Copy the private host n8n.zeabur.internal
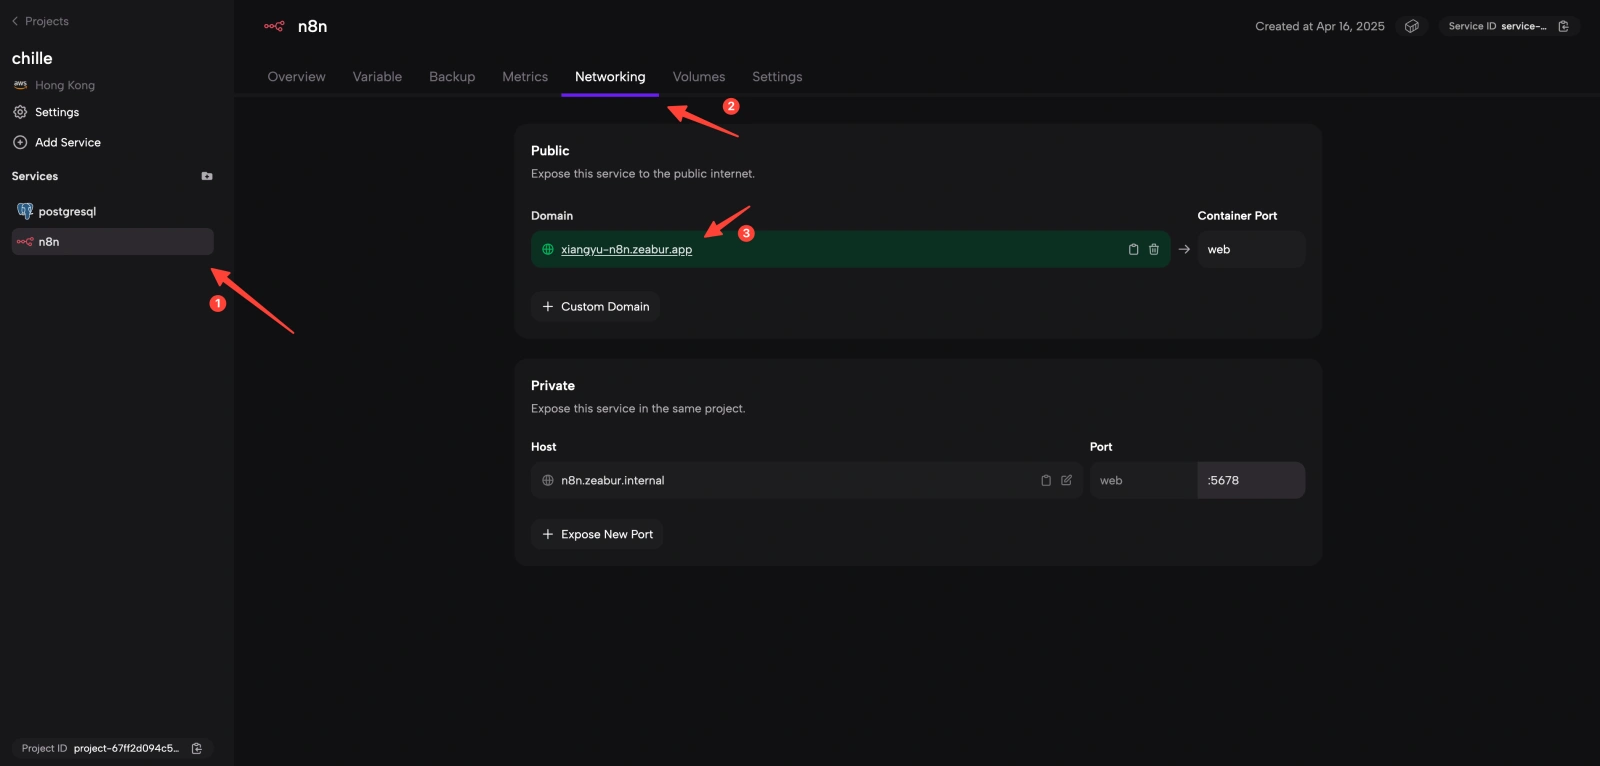This screenshot has width=1600, height=766. pos(1046,481)
